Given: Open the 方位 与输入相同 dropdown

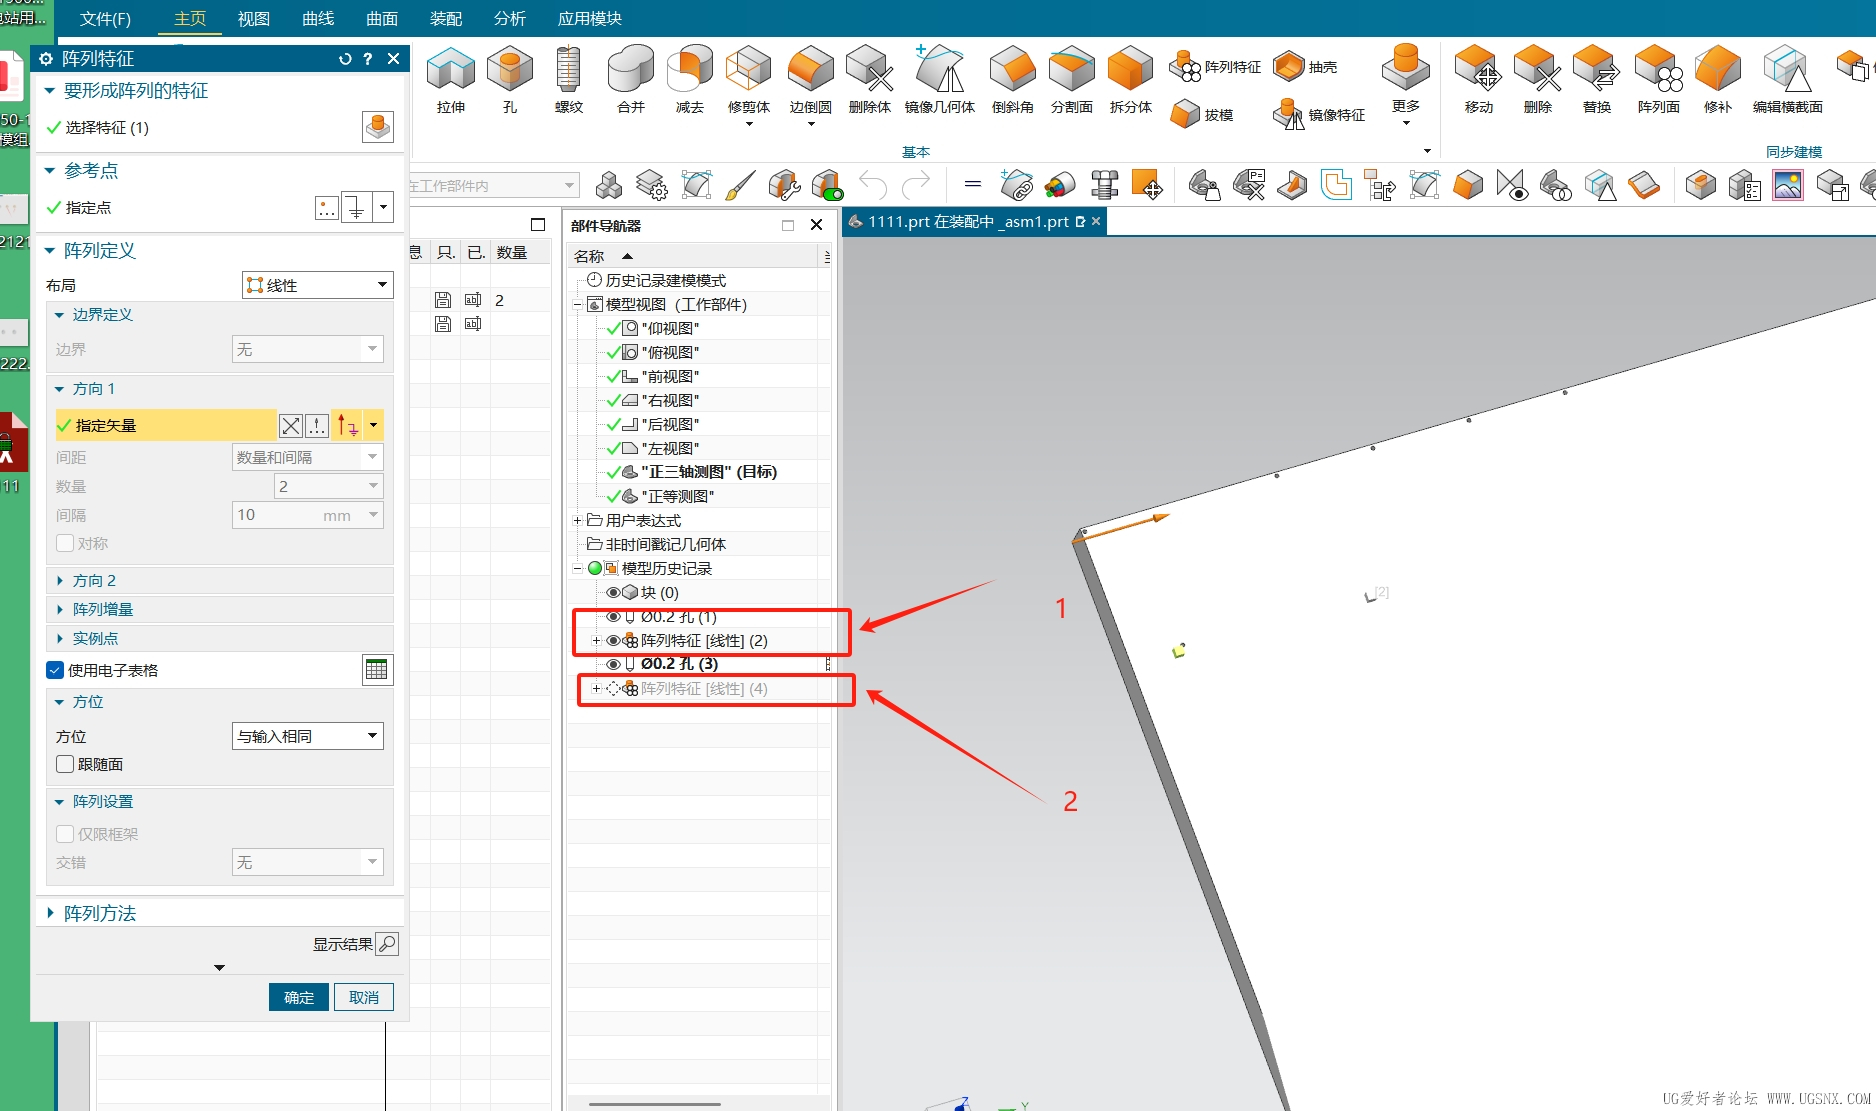Looking at the screenshot, I should point(308,736).
